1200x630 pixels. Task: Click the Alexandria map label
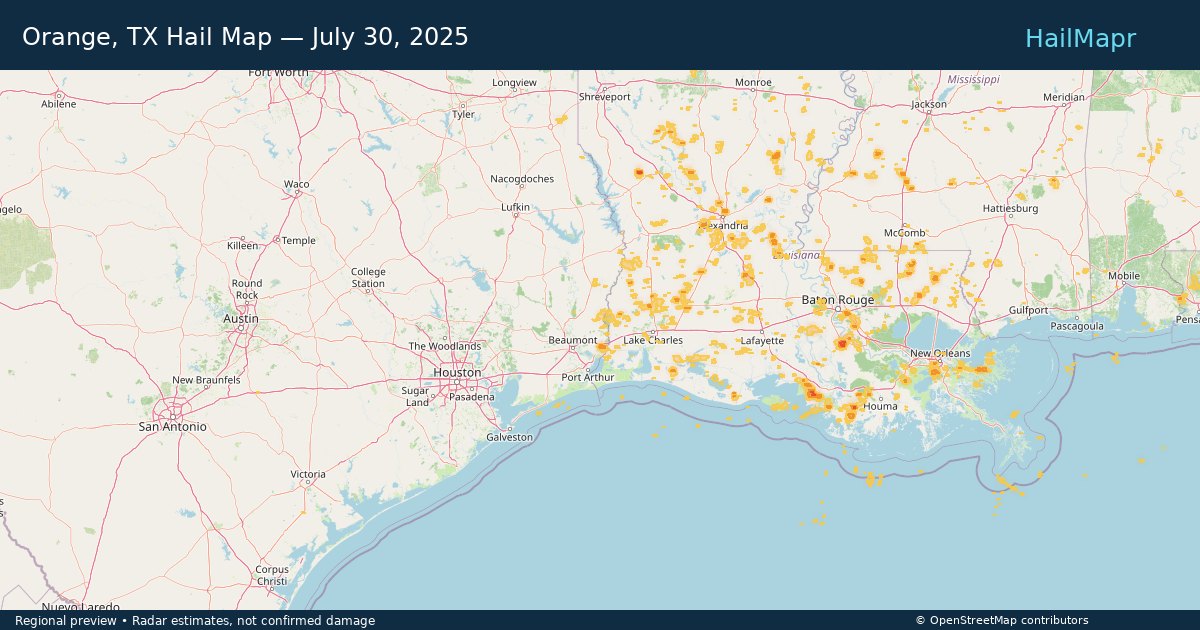click(x=723, y=225)
